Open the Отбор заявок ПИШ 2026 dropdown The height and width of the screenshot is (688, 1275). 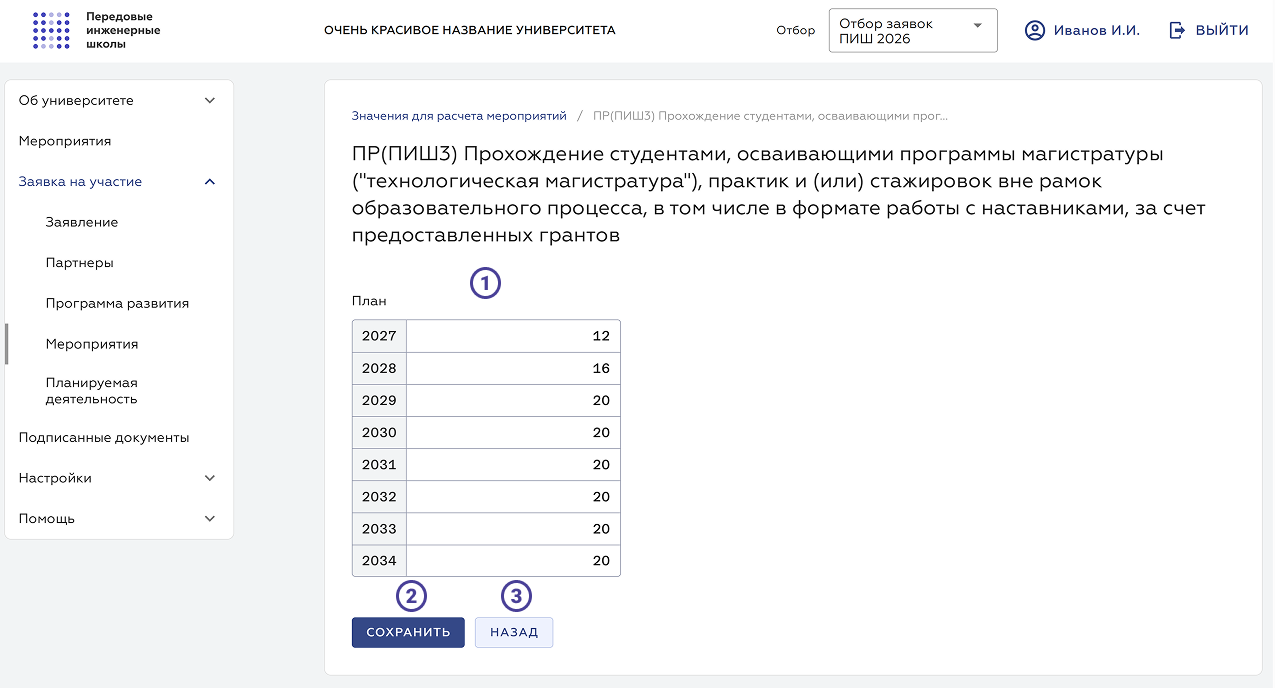[x=913, y=30]
